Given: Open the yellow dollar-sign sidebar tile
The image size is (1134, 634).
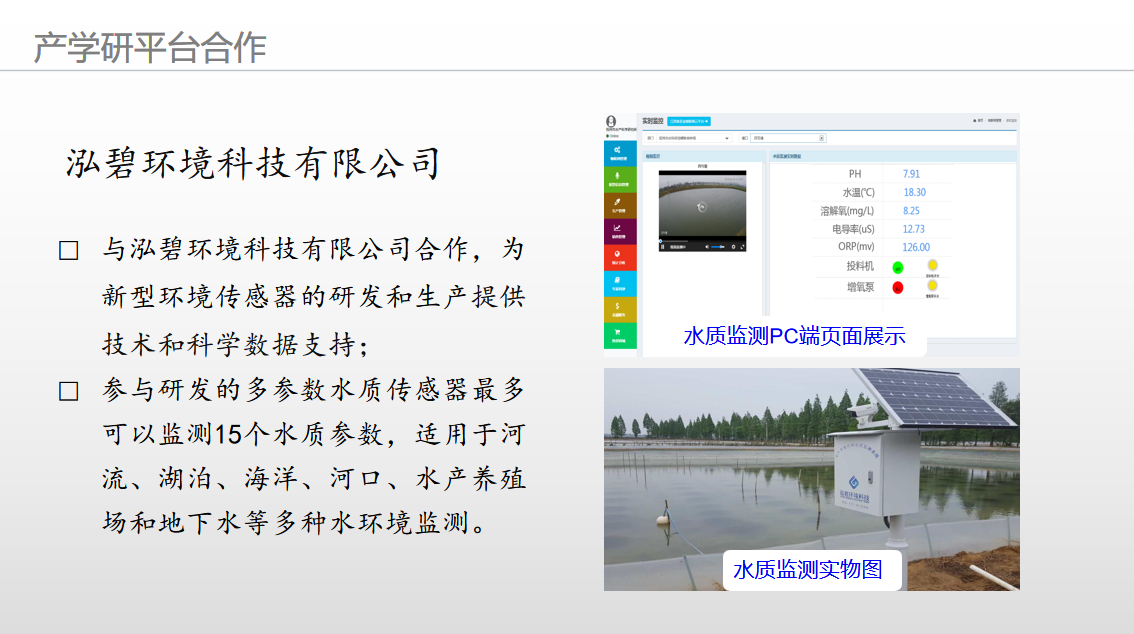Looking at the screenshot, I should point(620,309).
